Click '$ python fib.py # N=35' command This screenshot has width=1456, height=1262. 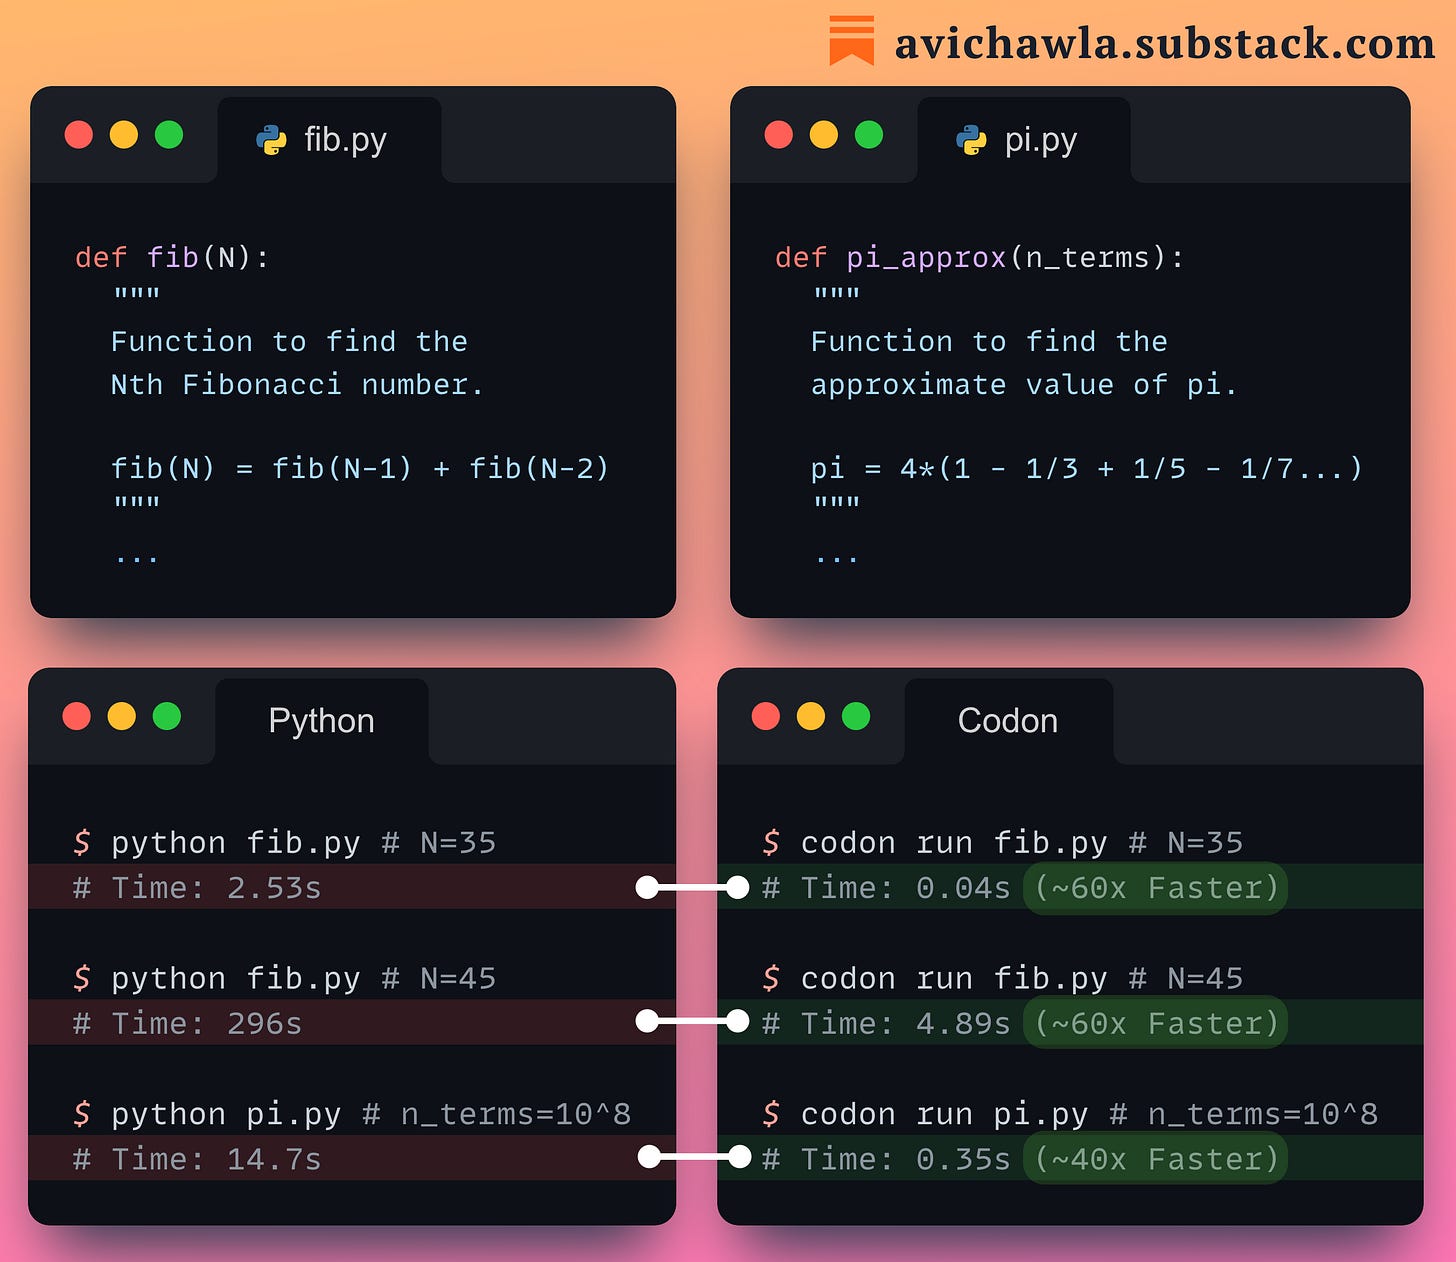(x=285, y=843)
